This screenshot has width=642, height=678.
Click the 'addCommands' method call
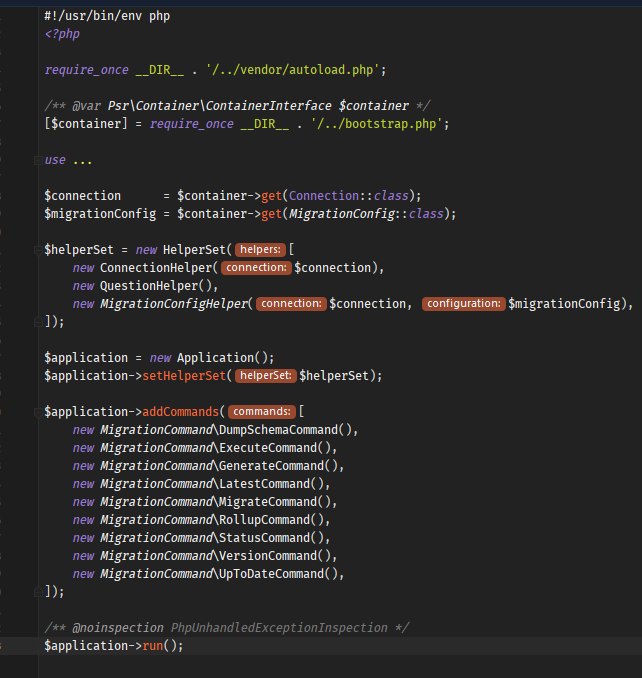[181, 411]
